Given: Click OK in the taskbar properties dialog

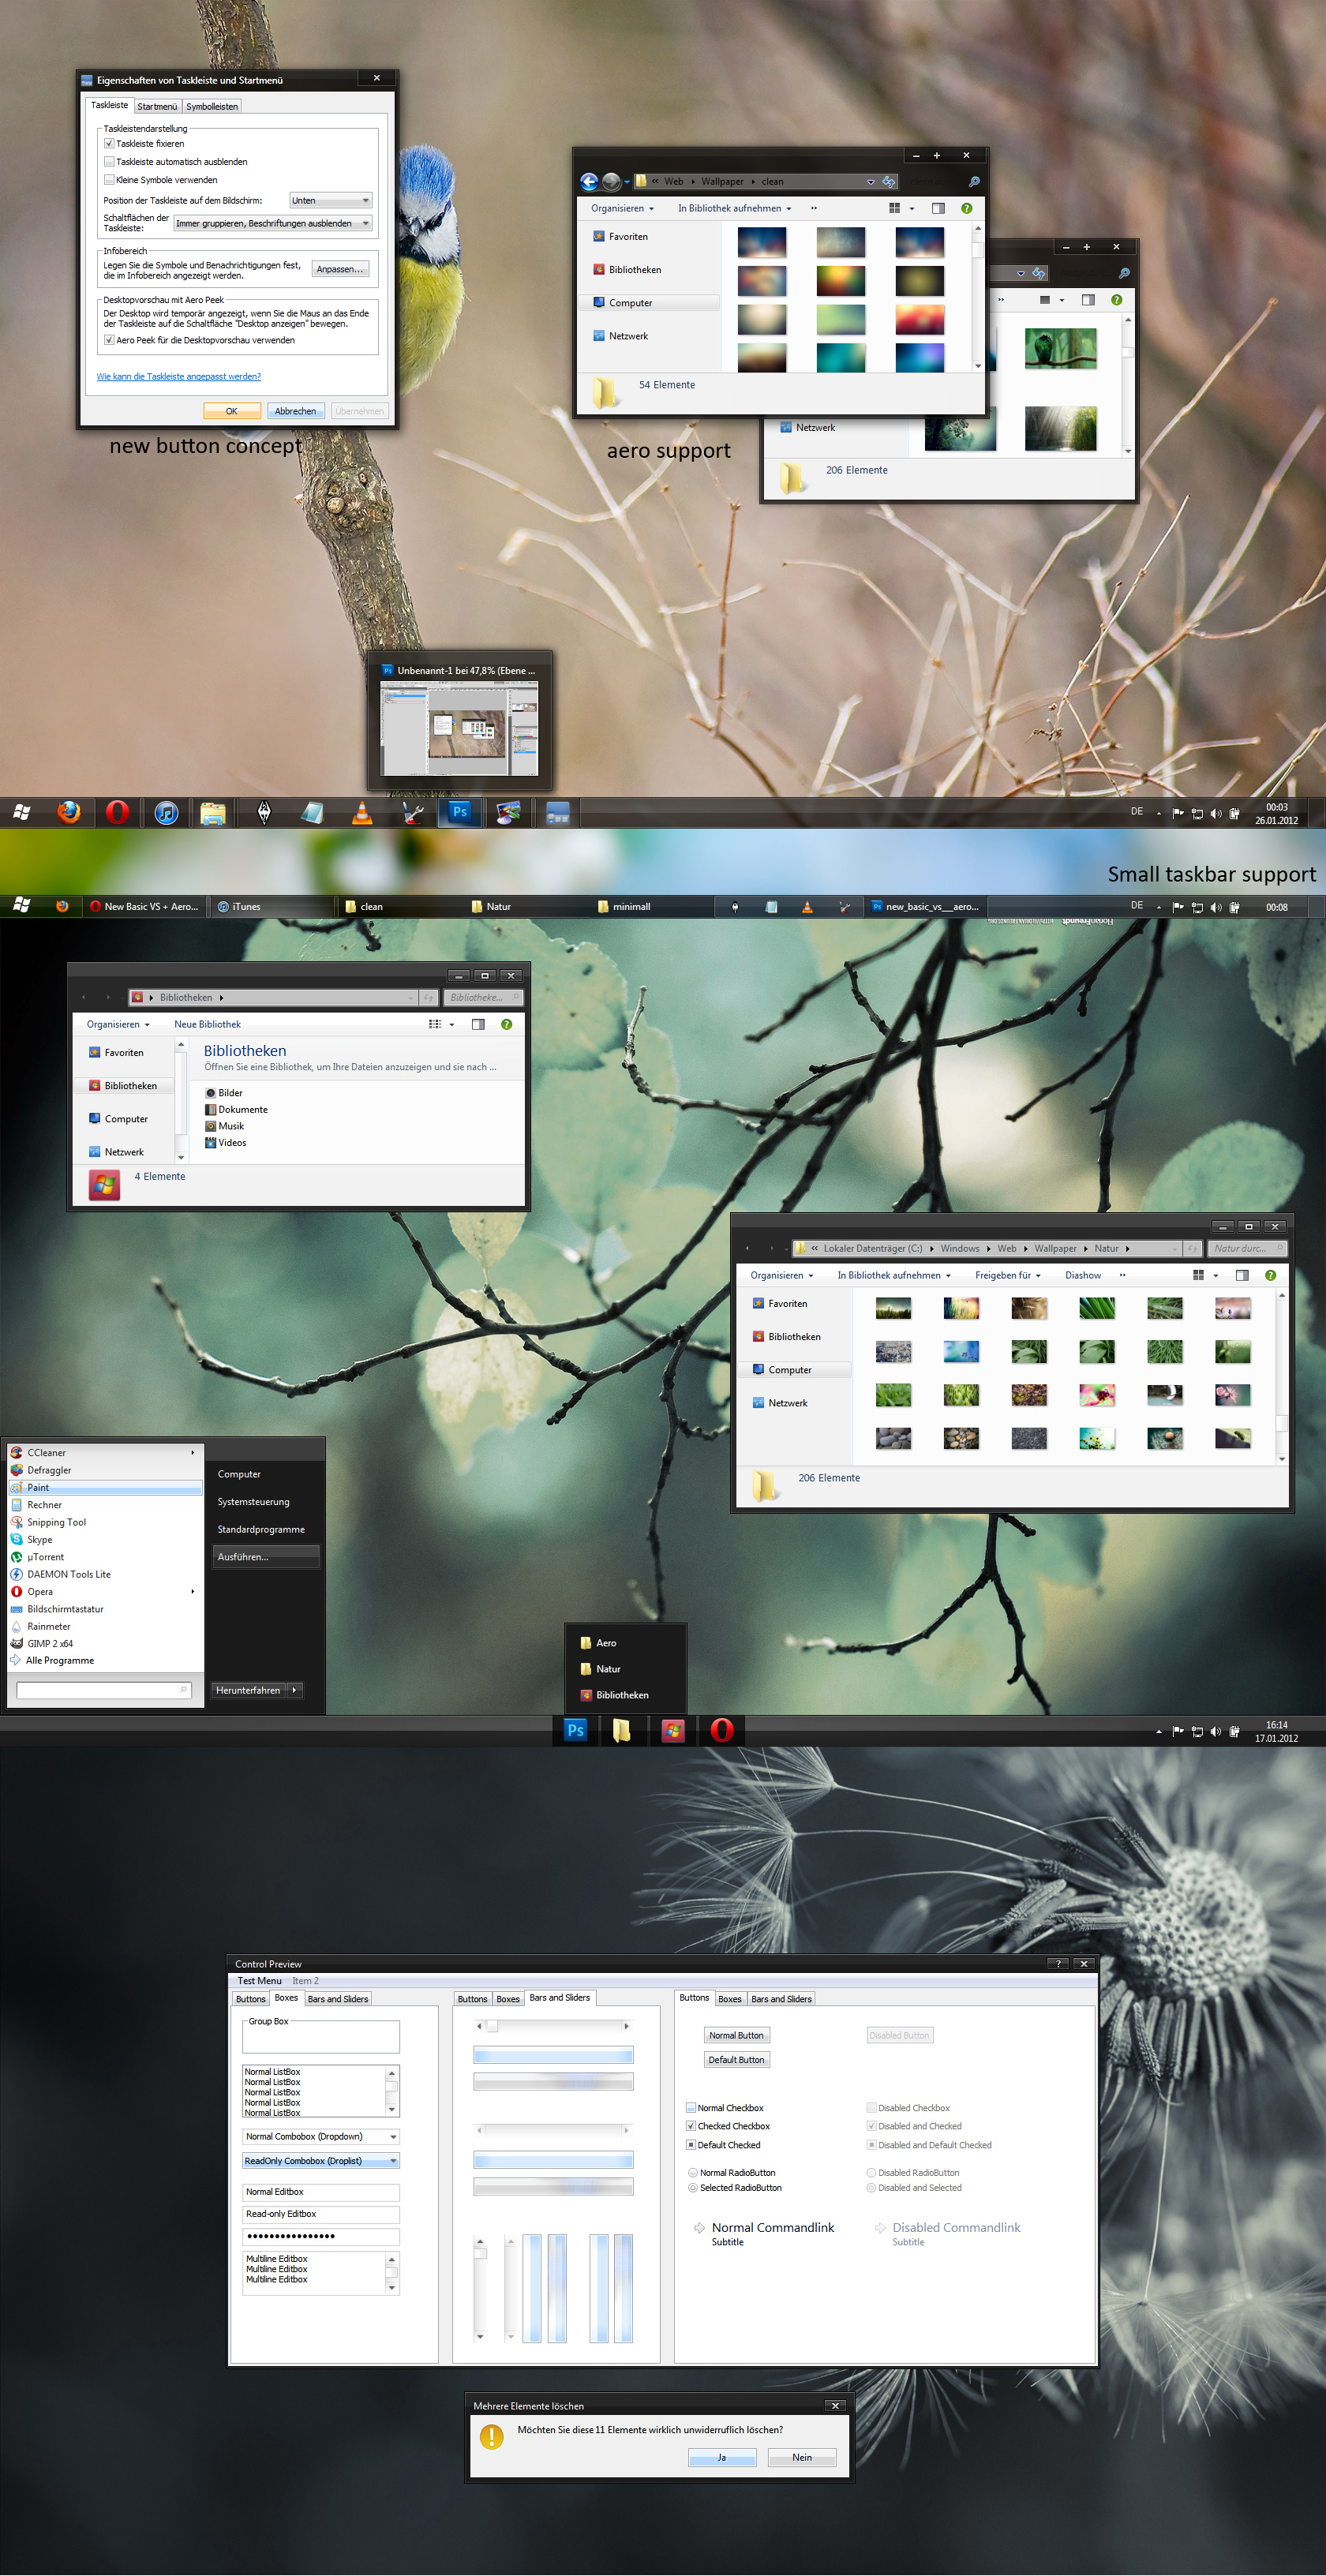Looking at the screenshot, I should point(232,411).
